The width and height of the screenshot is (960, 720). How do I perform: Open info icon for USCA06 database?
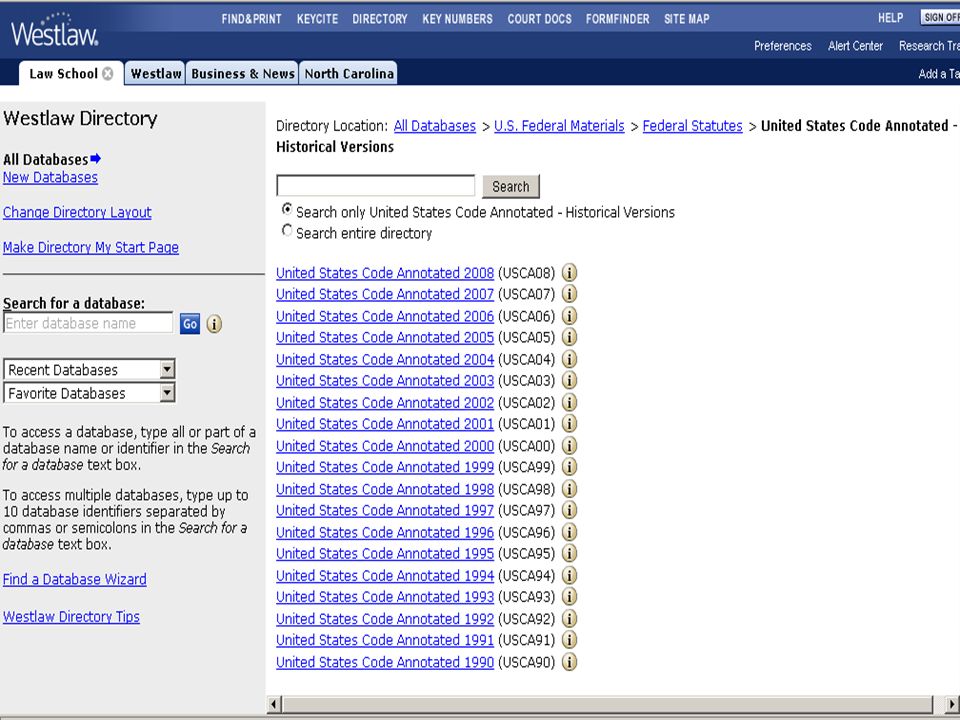click(569, 316)
